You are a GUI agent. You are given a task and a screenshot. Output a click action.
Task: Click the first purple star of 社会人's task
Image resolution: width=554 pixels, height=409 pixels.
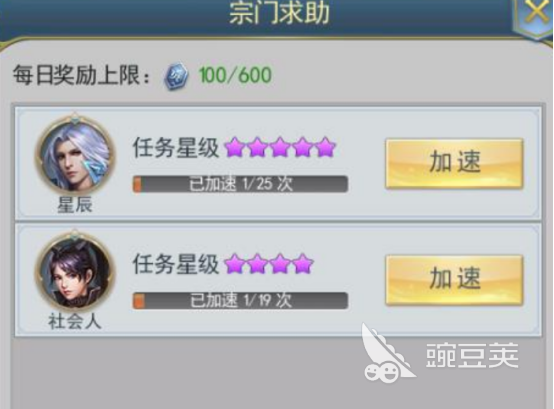click(235, 264)
